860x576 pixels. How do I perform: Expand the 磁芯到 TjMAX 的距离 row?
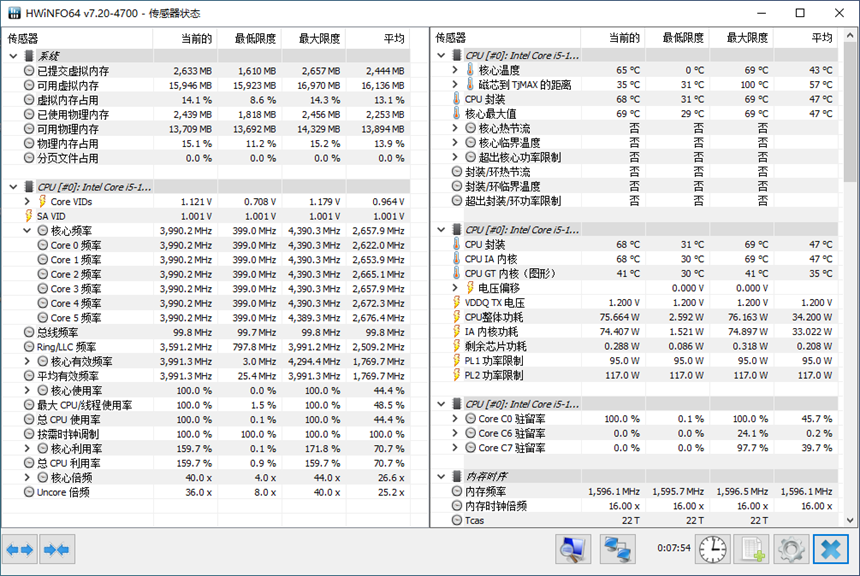[x=455, y=84]
